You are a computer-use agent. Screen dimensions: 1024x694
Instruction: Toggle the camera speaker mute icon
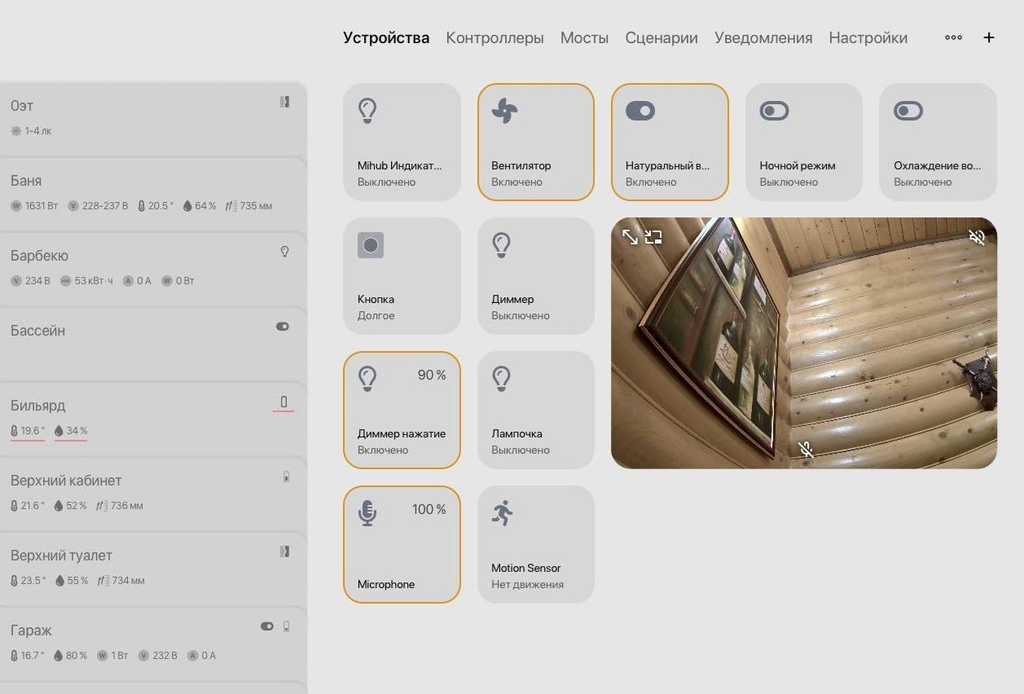click(x=976, y=236)
